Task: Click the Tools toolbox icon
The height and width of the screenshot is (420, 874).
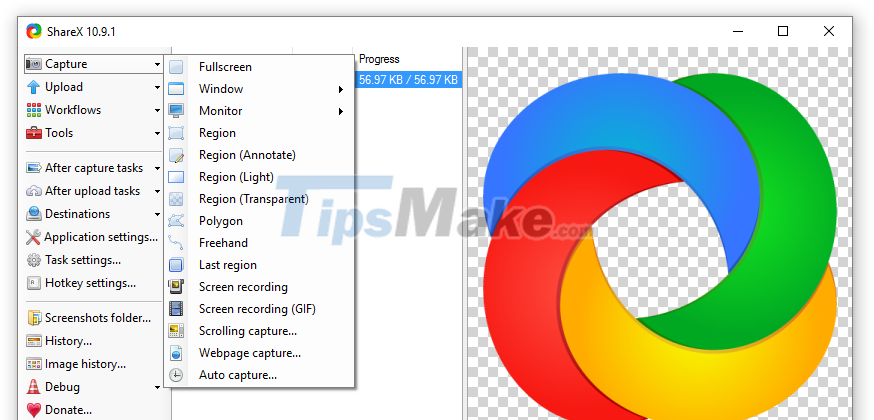Action: (x=34, y=133)
